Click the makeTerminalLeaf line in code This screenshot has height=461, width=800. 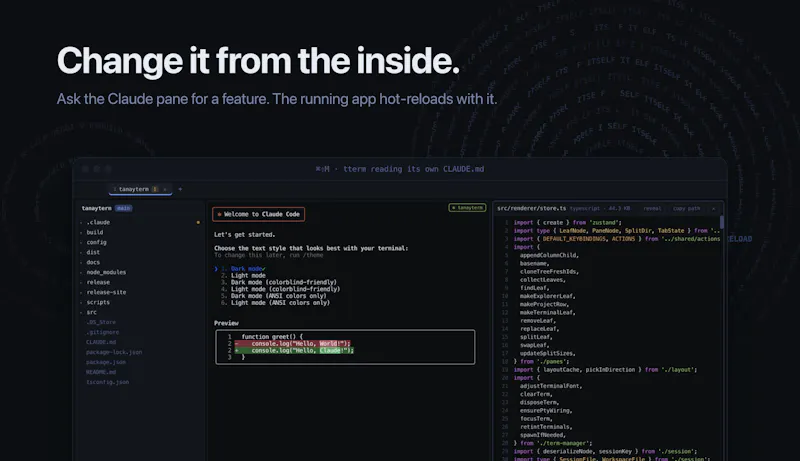(x=547, y=312)
